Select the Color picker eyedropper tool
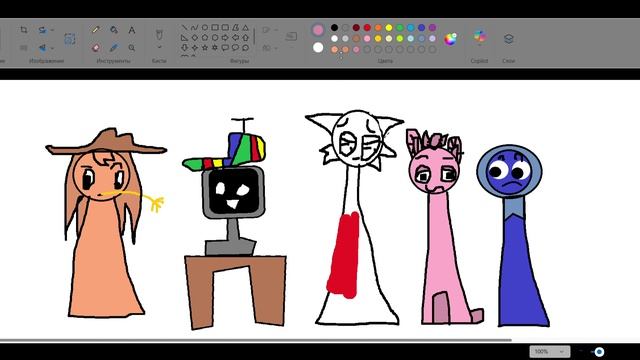 click(114, 48)
